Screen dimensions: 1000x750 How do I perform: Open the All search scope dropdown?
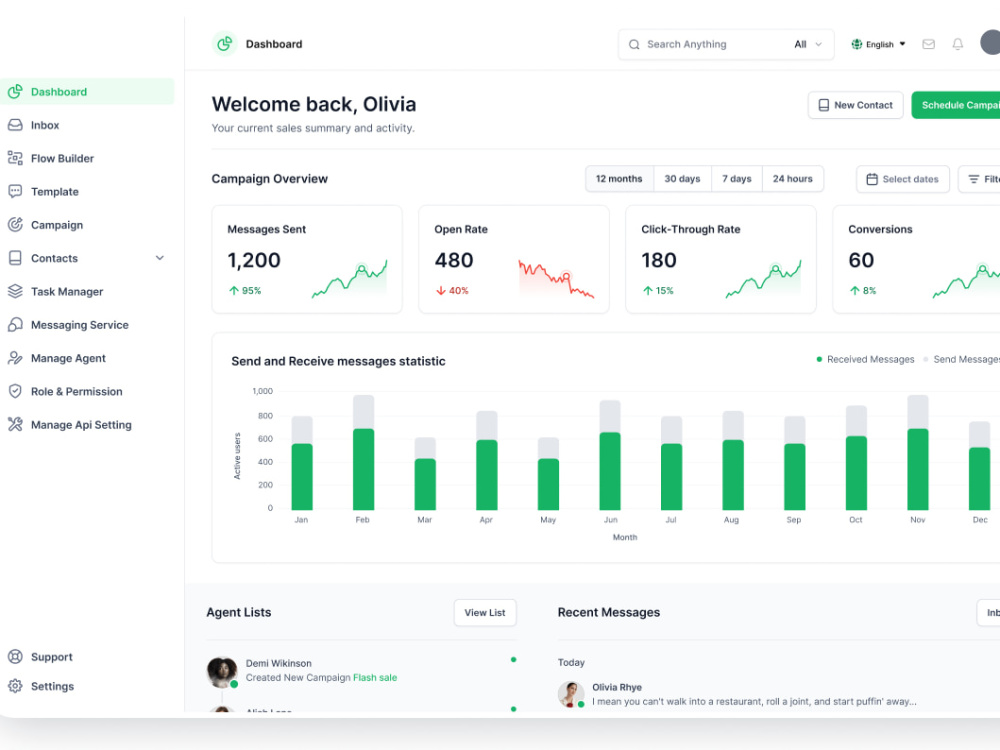pos(808,44)
